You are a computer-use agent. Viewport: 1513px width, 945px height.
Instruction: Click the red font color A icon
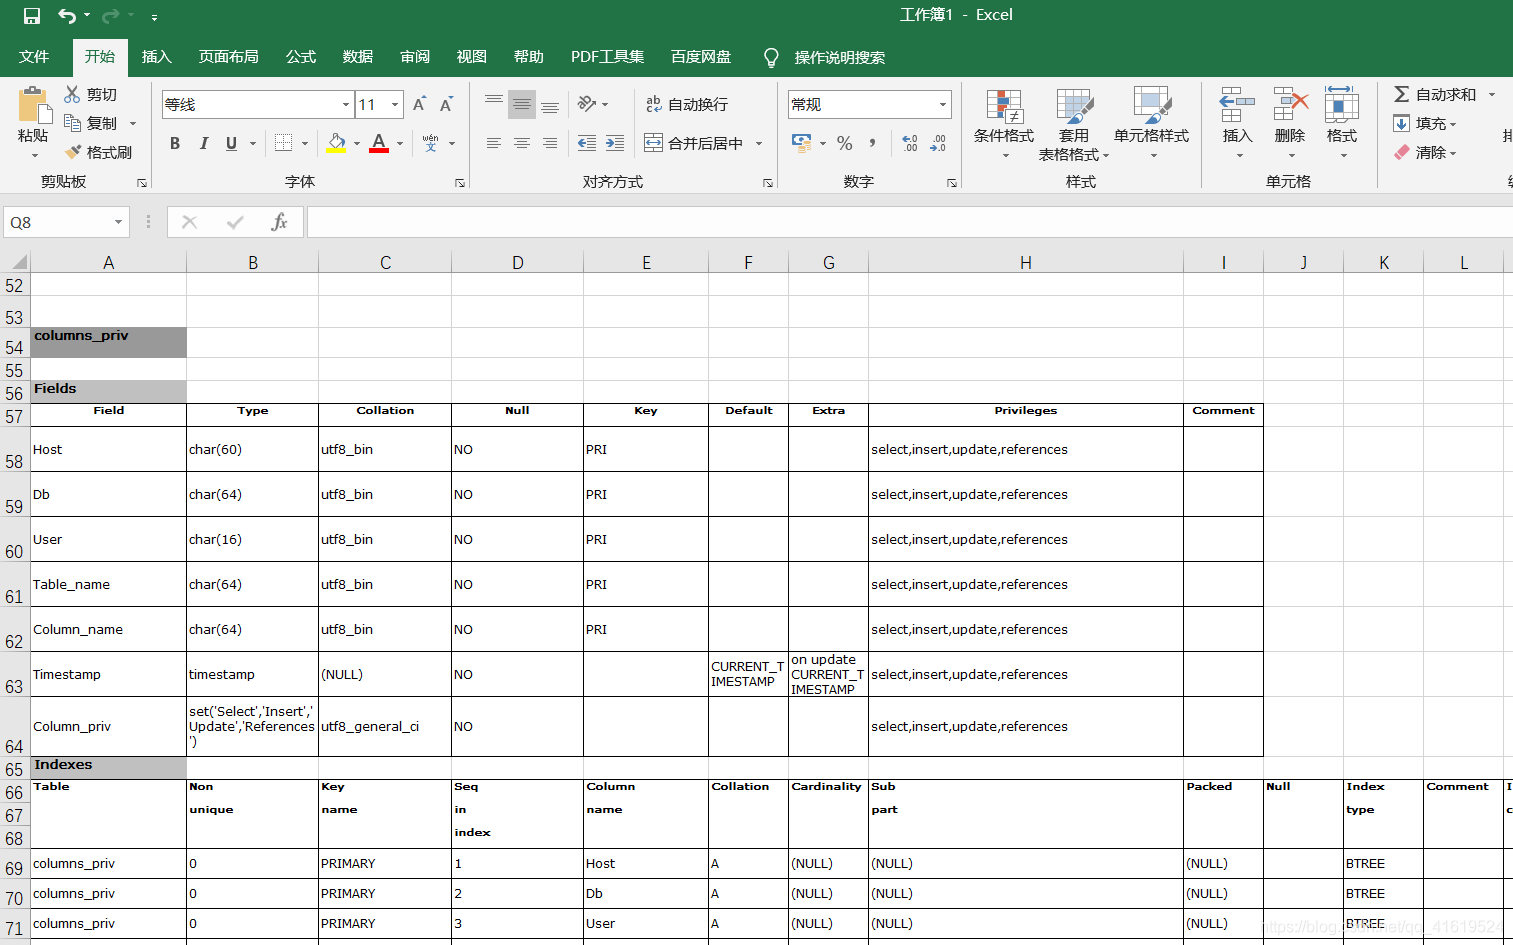click(379, 143)
